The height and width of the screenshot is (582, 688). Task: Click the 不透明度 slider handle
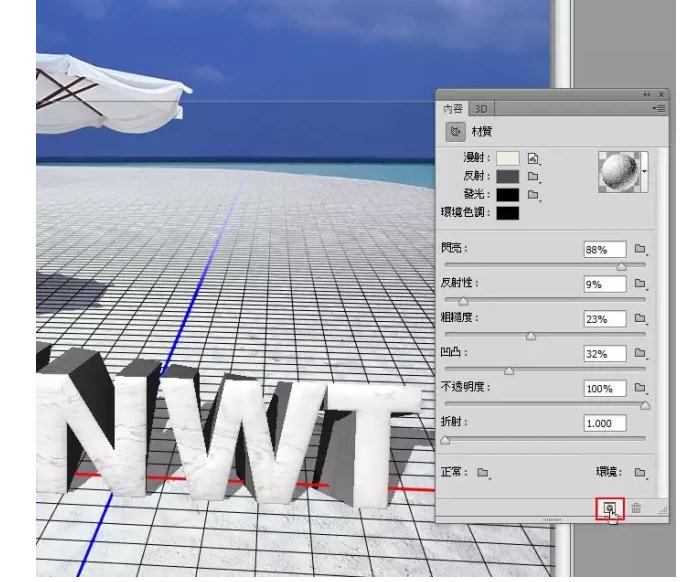[645, 406]
